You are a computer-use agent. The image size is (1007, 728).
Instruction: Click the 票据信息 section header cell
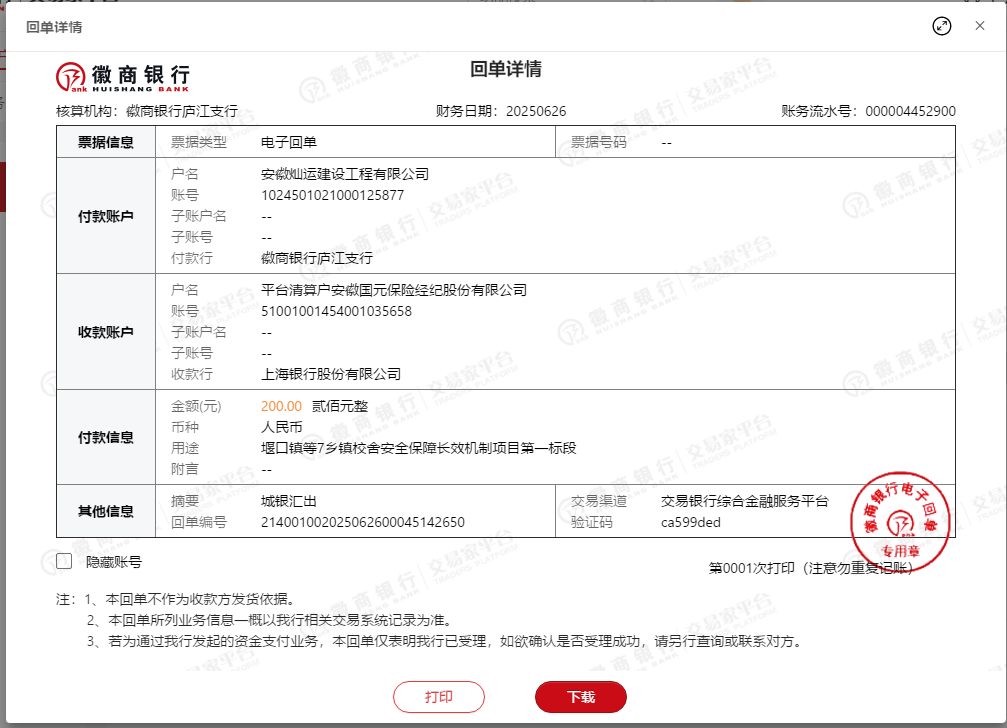106,142
